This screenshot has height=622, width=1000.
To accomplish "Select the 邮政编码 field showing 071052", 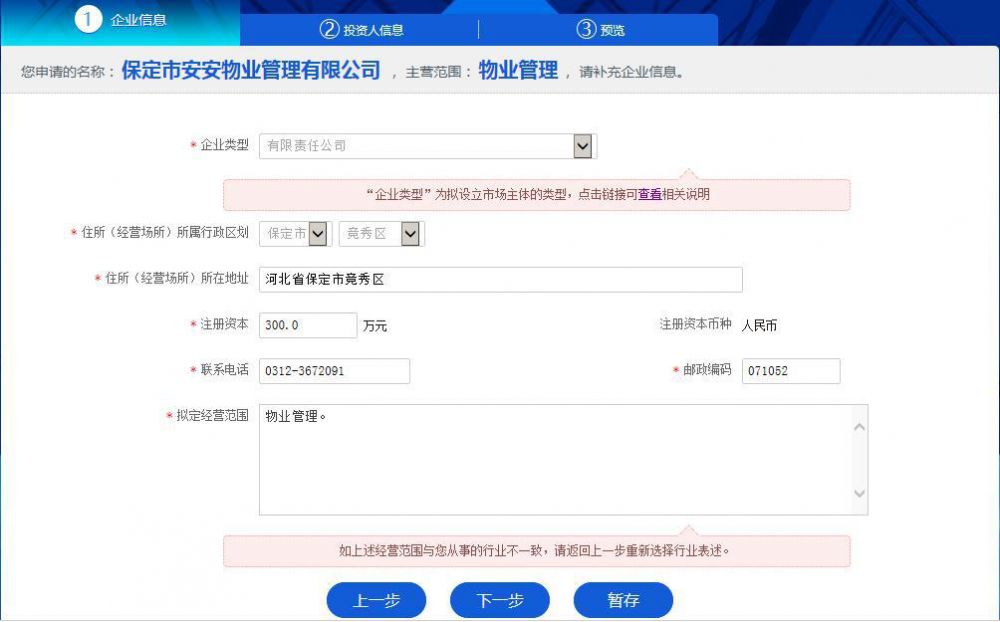I will (x=789, y=371).
